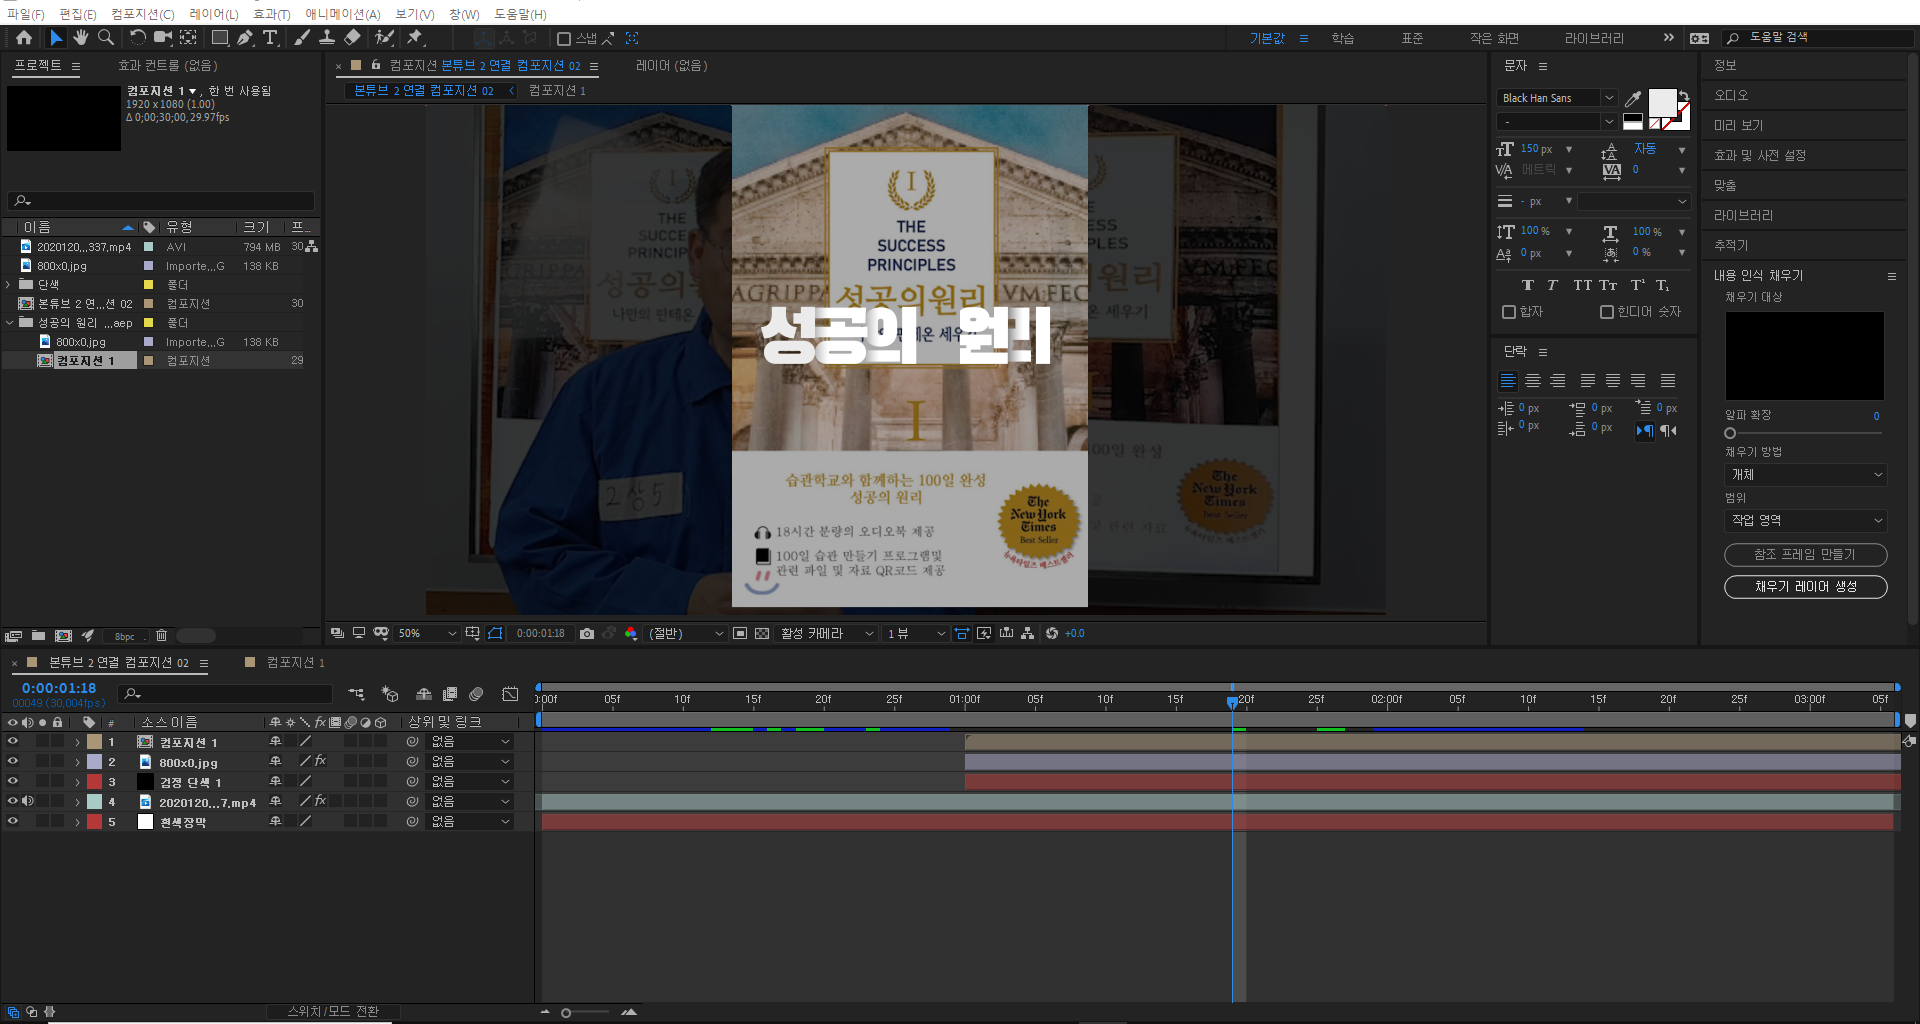Click the eyedropper in the Character panel
The image size is (1920, 1024).
(x=1633, y=98)
